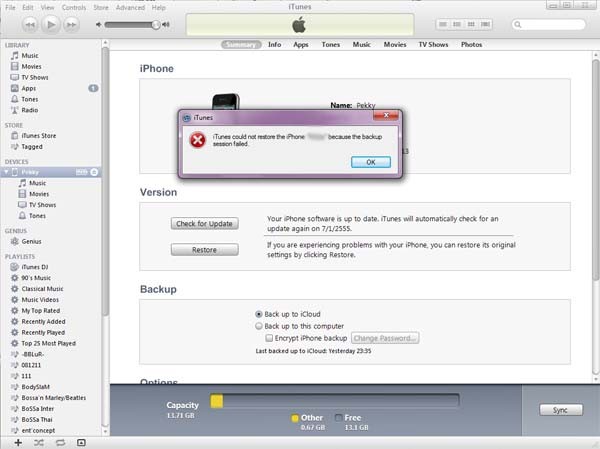The height and width of the screenshot is (449, 600).
Task: Click the low-volume speaker icon
Action: 99,24
